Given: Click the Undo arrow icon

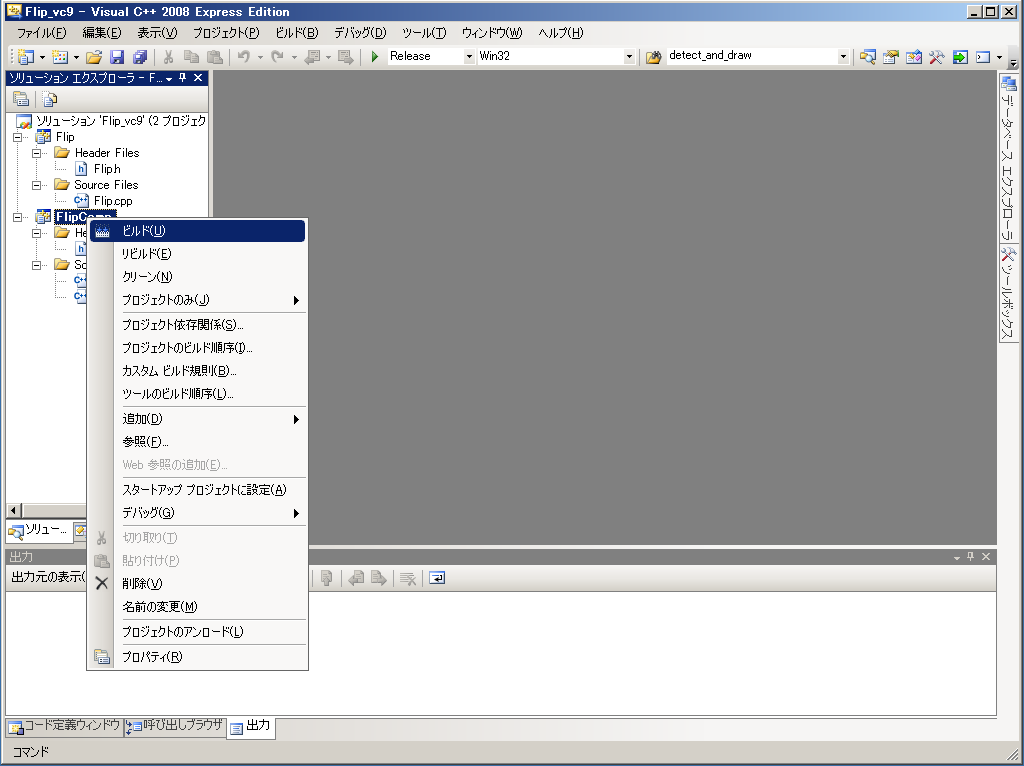Looking at the screenshot, I should coord(244,57).
